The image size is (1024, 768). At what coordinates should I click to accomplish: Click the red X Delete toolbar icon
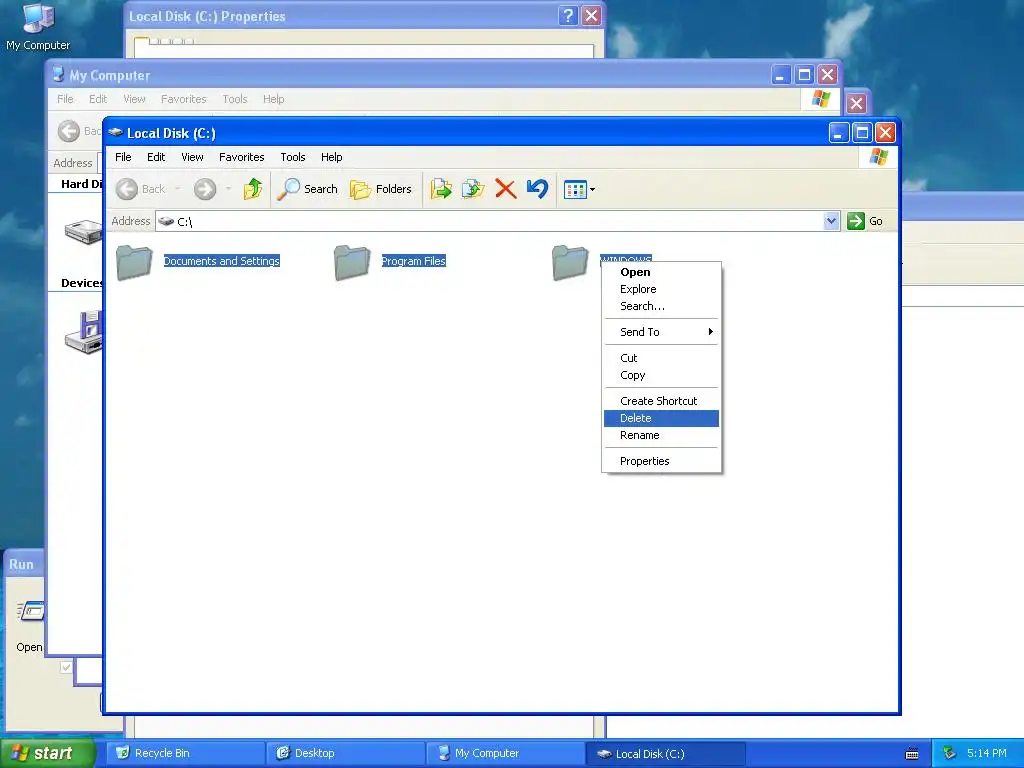[505, 189]
